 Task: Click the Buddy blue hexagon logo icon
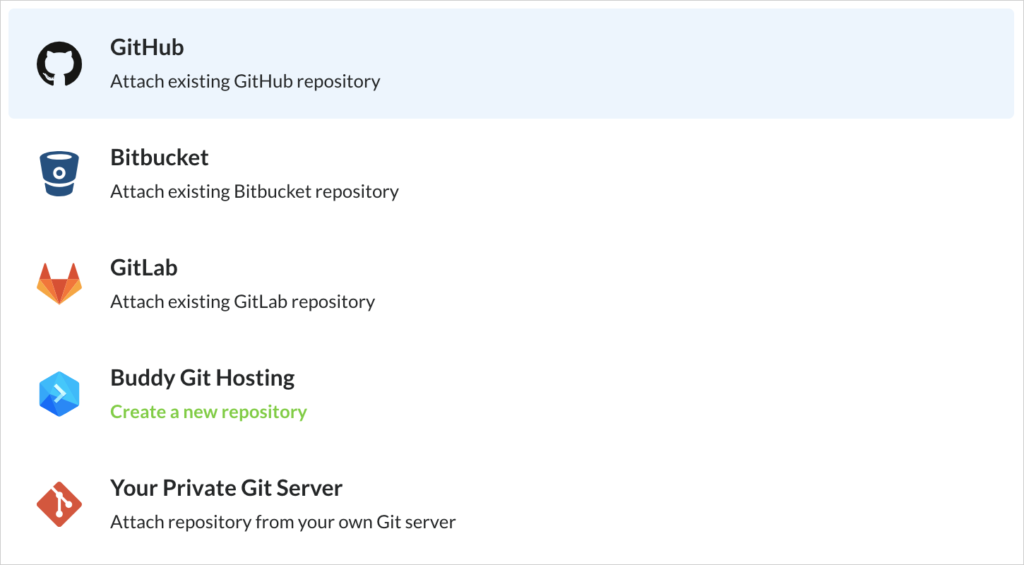tap(59, 394)
